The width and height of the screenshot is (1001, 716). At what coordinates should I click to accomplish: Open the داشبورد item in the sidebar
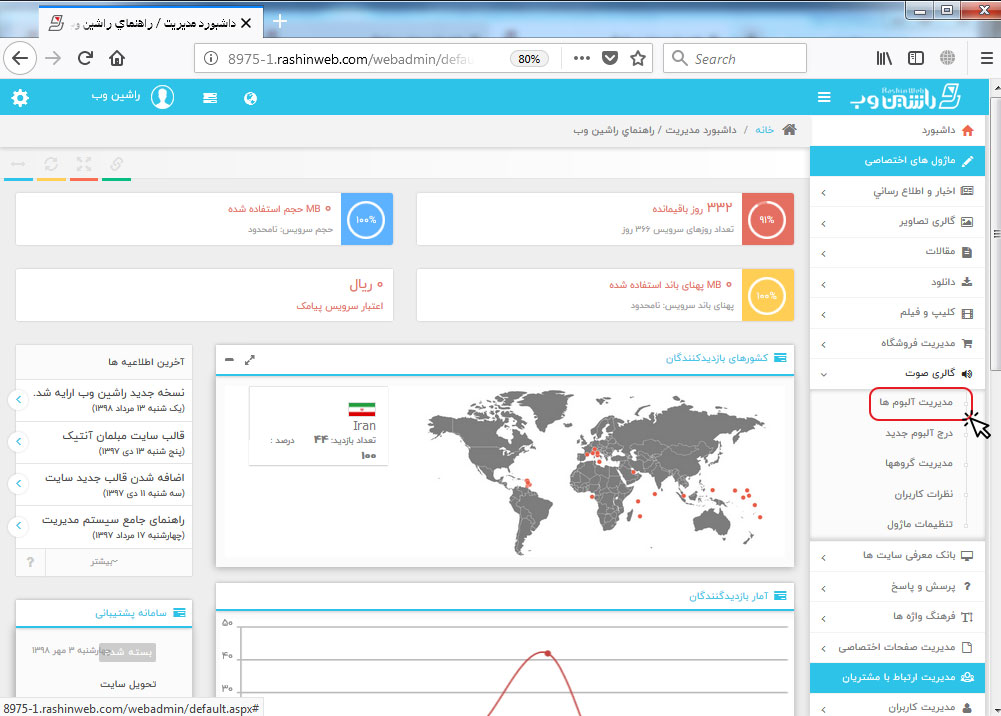pyautogui.click(x=898, y=131)
